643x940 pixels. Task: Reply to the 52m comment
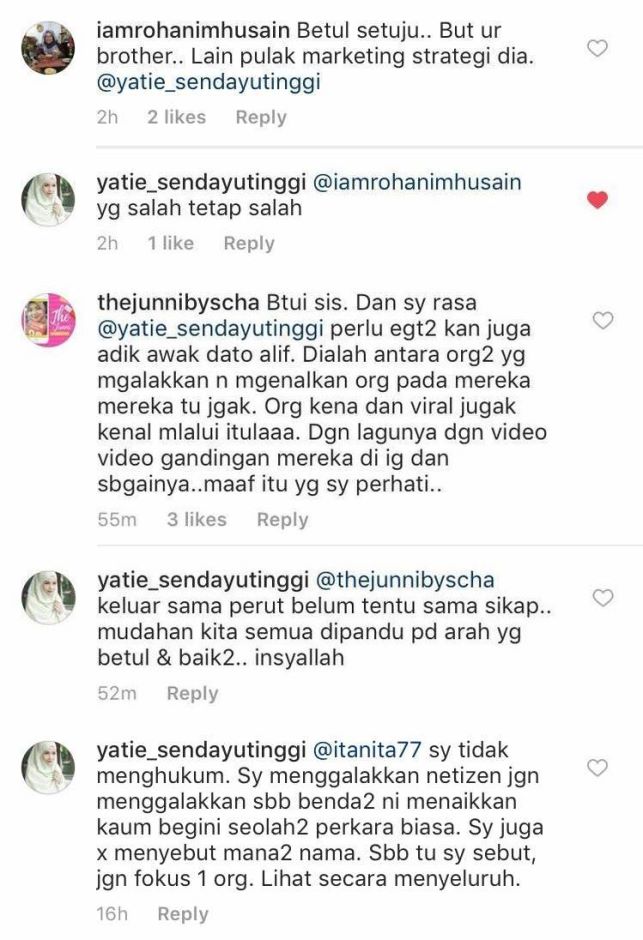click(x=192, y=694)
